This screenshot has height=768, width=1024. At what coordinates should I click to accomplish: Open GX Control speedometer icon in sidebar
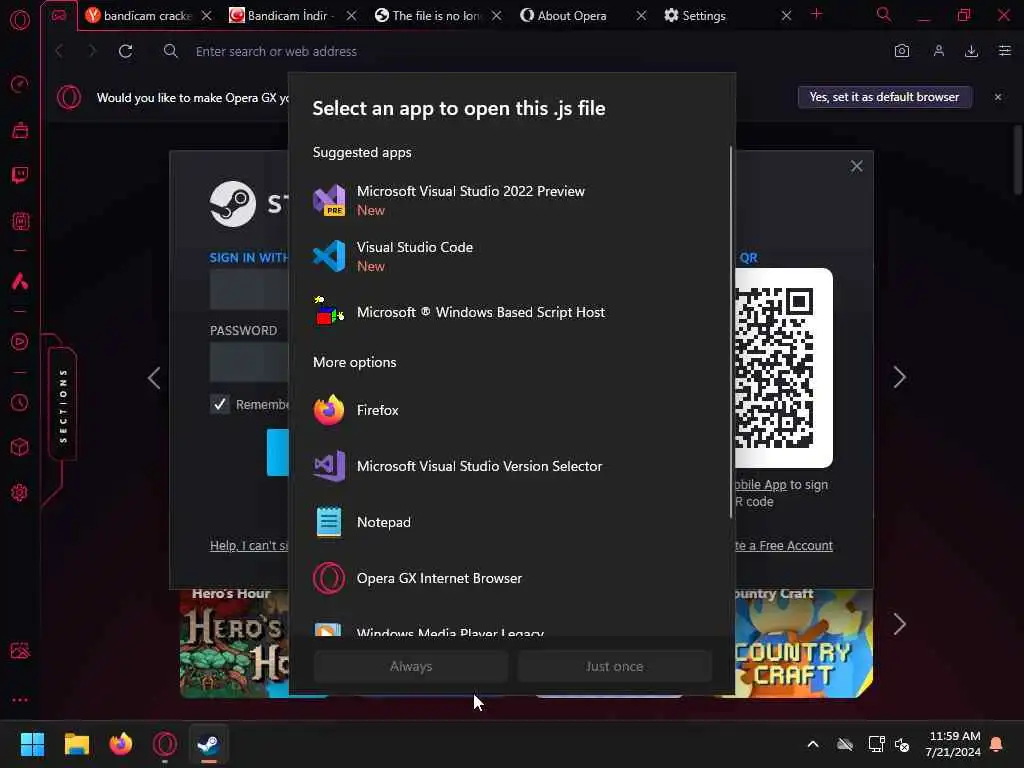click(x=20, y=84)
